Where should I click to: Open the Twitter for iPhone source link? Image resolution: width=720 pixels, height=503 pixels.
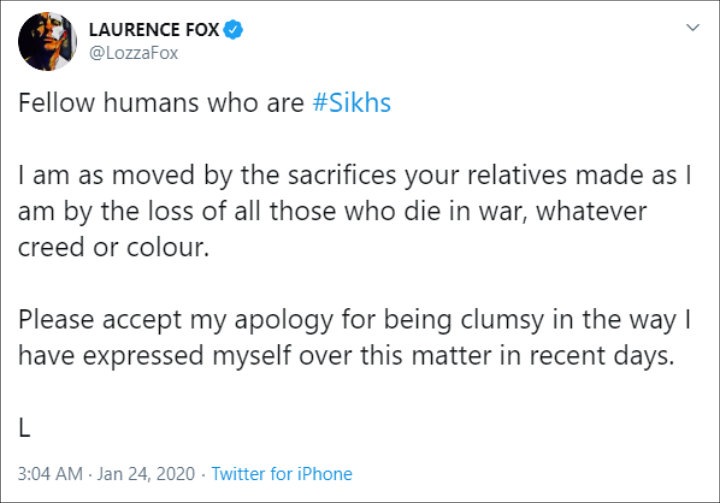point(281,474)
